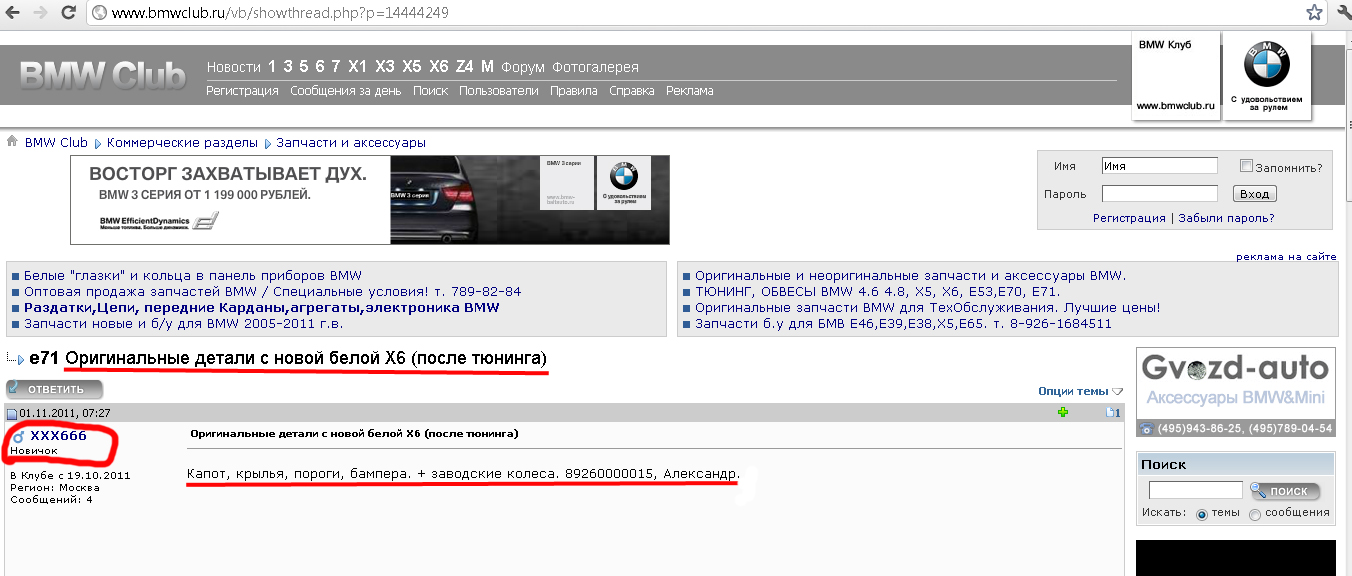The height and width of the screenshot is (576, 1352).
Task: Open Оригинальные запчасти для ТехОбслуживания link
Action: 927,308
